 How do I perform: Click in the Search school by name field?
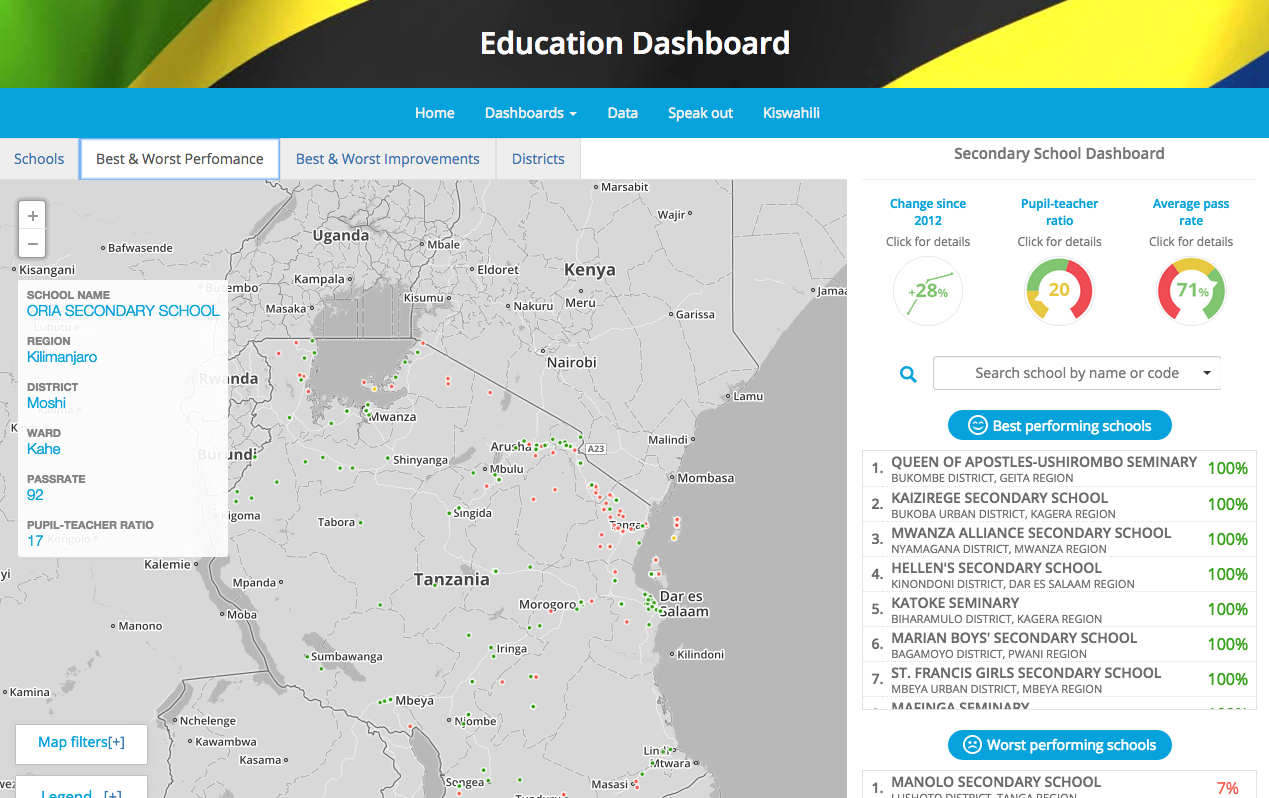[x=1076, y=373]
